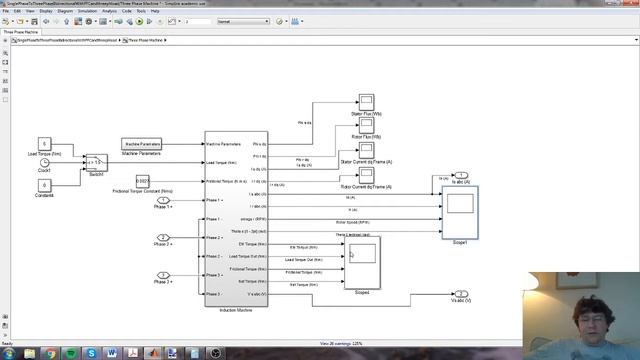
Task: Click the Update Diagram toolbar icon
Action: (118, 21)
